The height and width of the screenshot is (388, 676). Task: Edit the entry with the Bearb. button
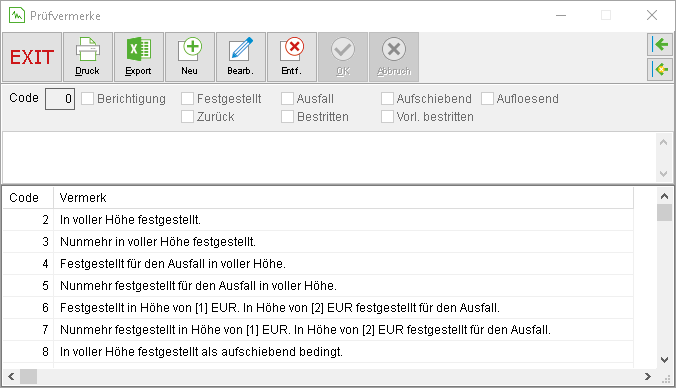pos(240,57)
